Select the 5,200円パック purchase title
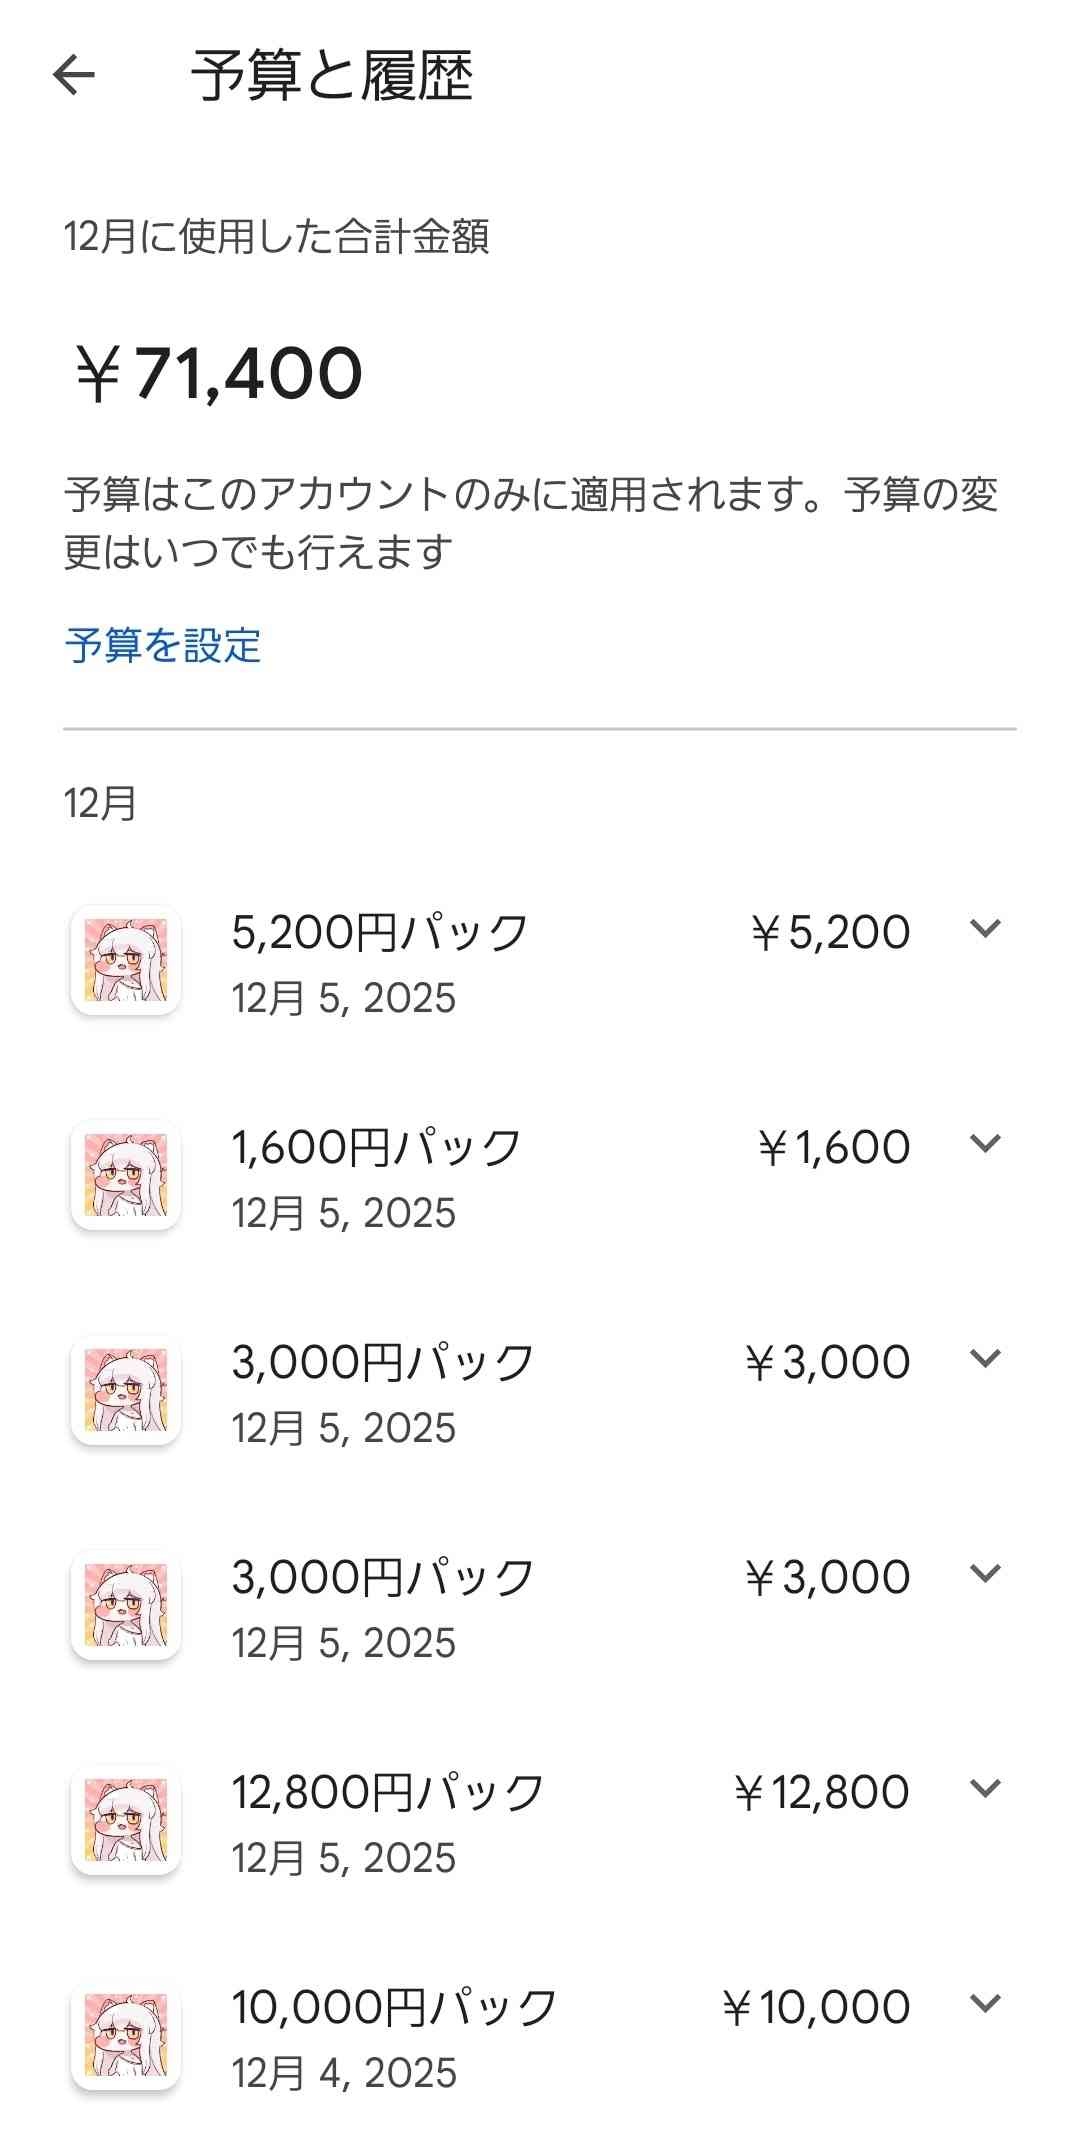Image resolution: width=1079 pixels, height=2134 pixels. point(380,933)
